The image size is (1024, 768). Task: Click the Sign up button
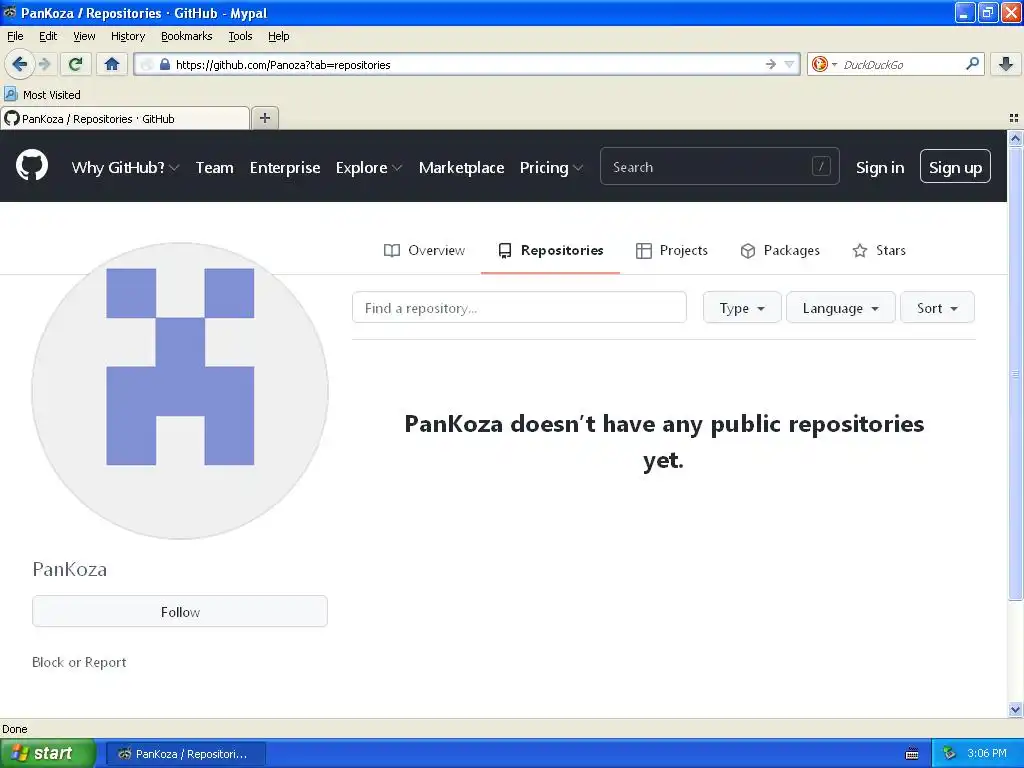tap(955, 167)
